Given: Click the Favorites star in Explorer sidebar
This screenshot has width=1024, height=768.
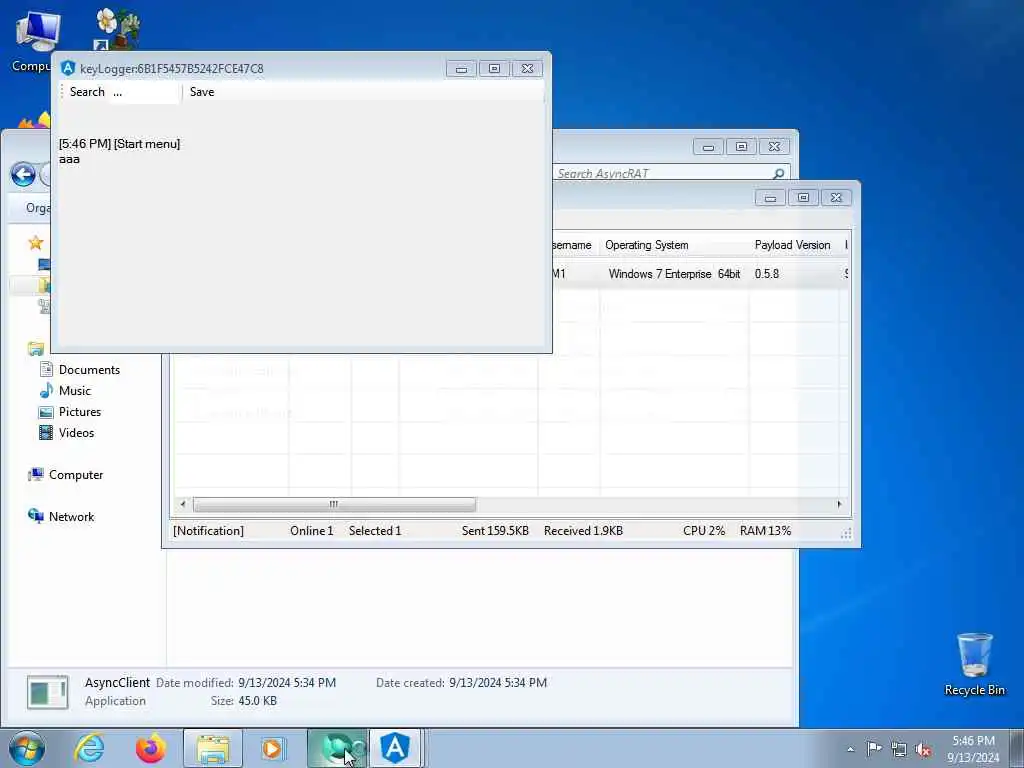Looking at the screenshot, I should (36, 243).
